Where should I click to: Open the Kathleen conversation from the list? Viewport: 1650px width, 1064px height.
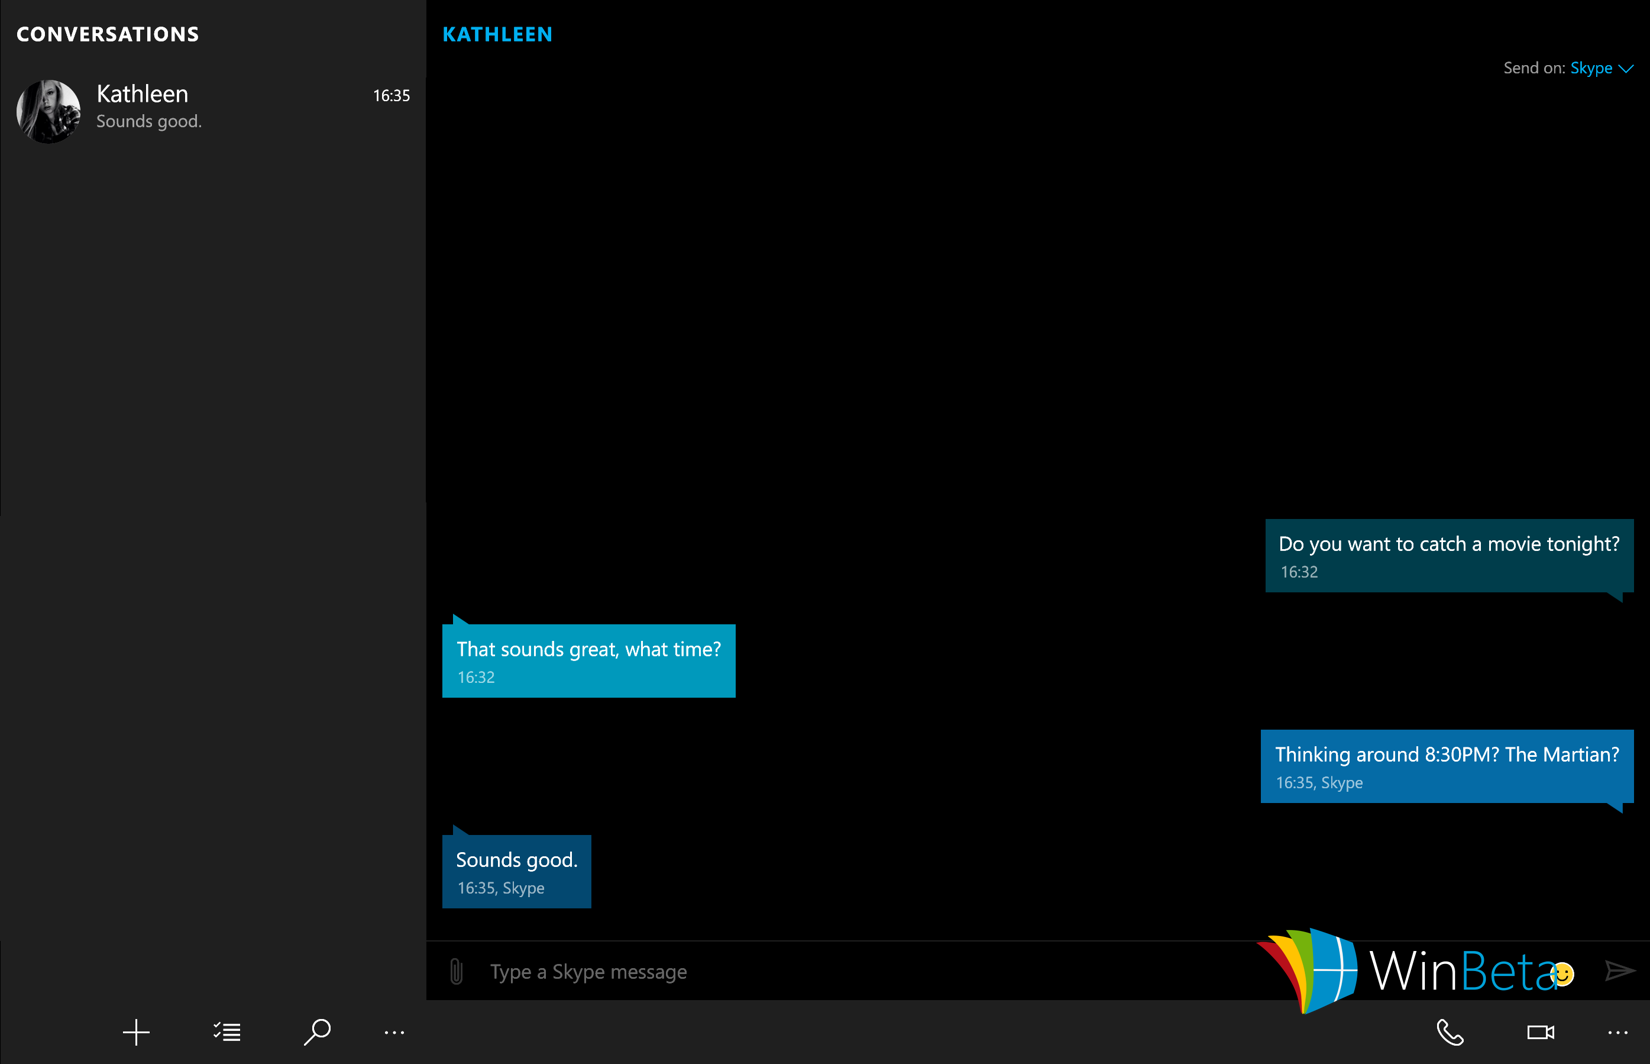pos(210,108)
